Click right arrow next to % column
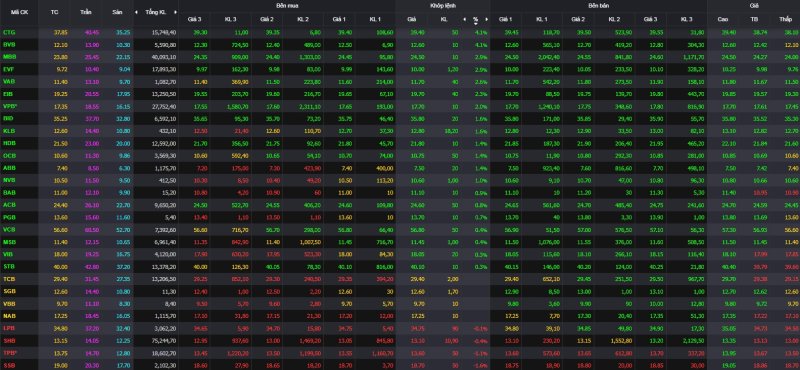The image size is (800, 370). (x=487, y=19)
